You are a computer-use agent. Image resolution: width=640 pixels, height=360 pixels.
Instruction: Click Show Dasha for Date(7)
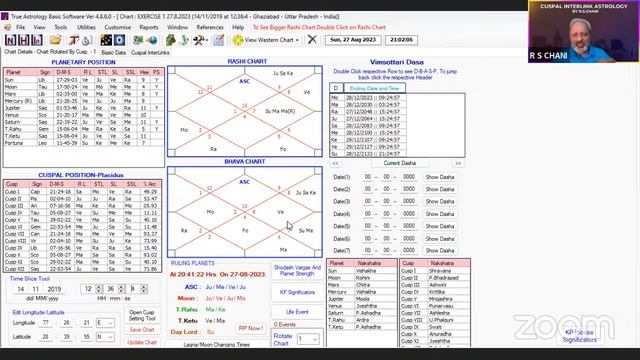pyautogui.click(x=440, y=251)
